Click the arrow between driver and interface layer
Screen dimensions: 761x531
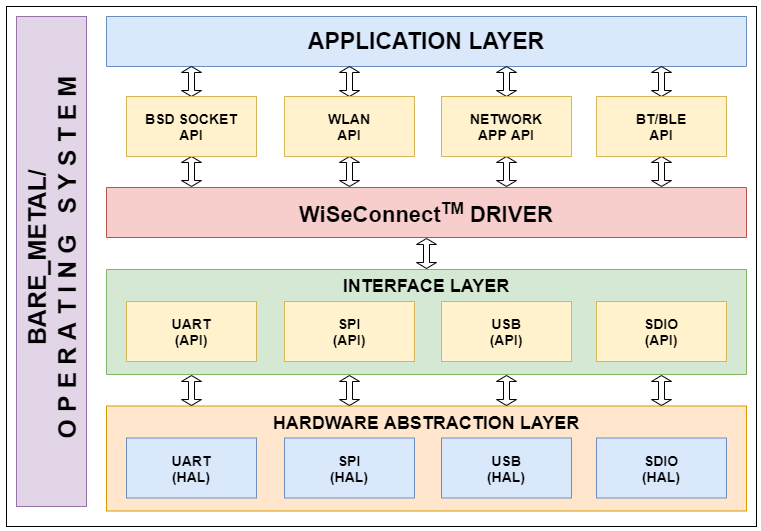pyautogui.click(x=427, y=253)
